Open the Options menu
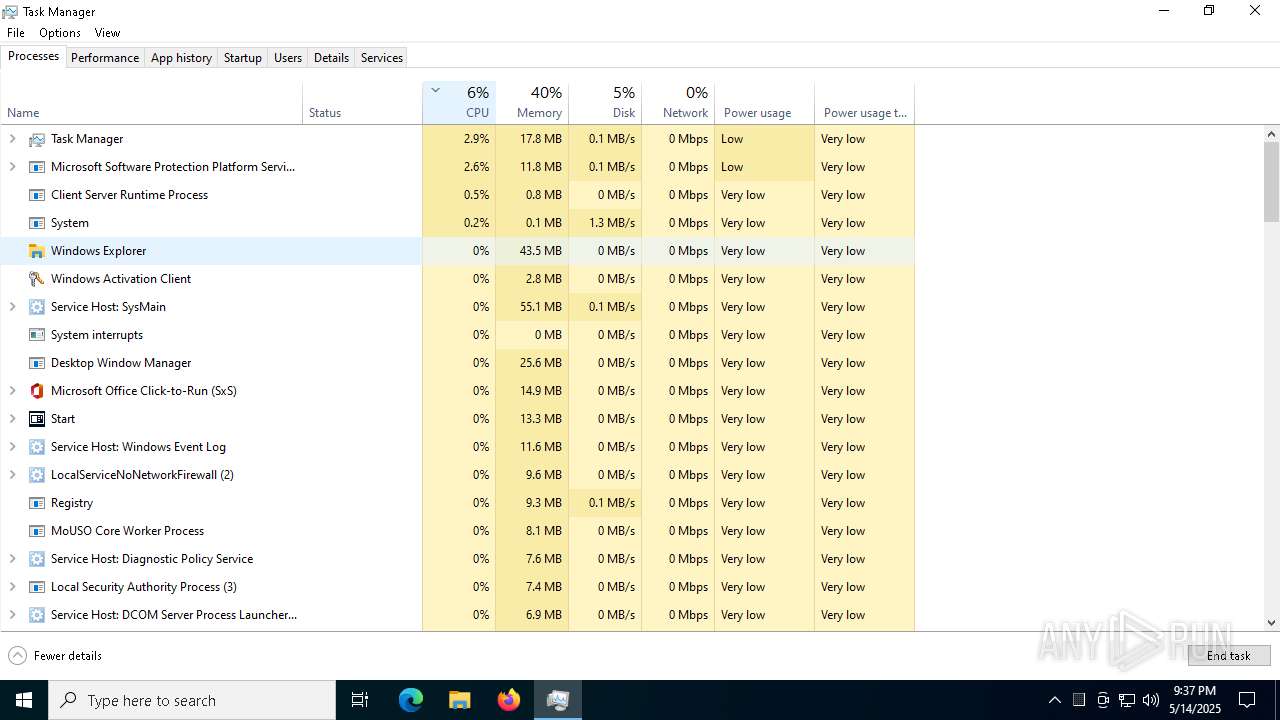 (60, 33)
